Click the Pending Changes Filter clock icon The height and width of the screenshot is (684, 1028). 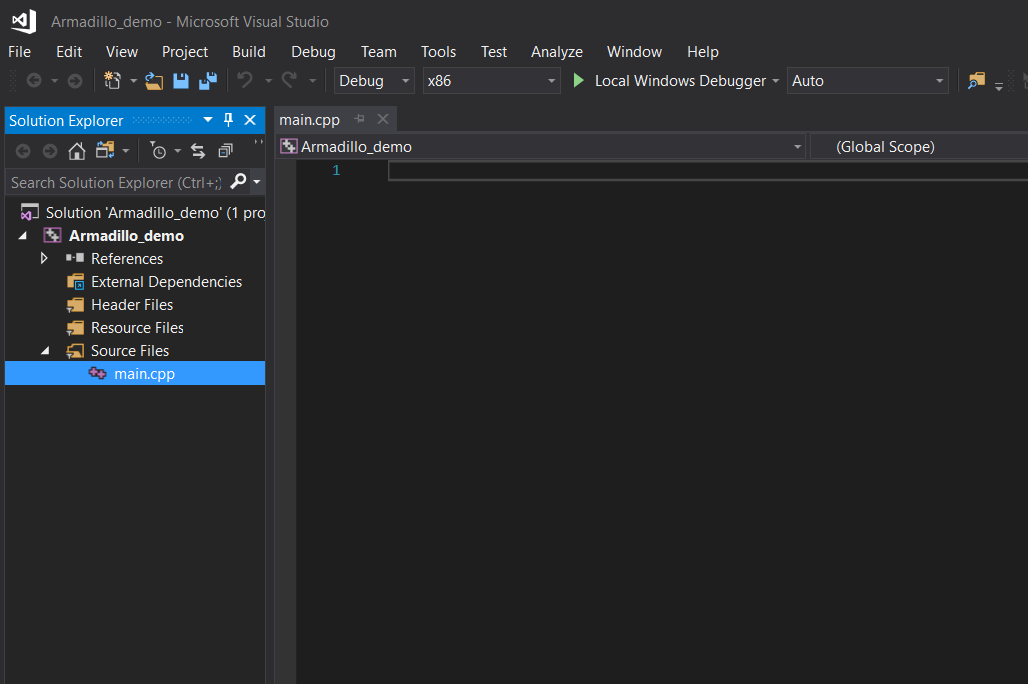(158, 151)
